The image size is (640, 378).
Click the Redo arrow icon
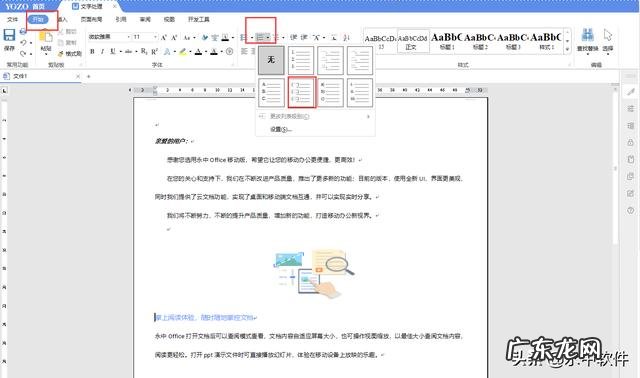point(23,53)
